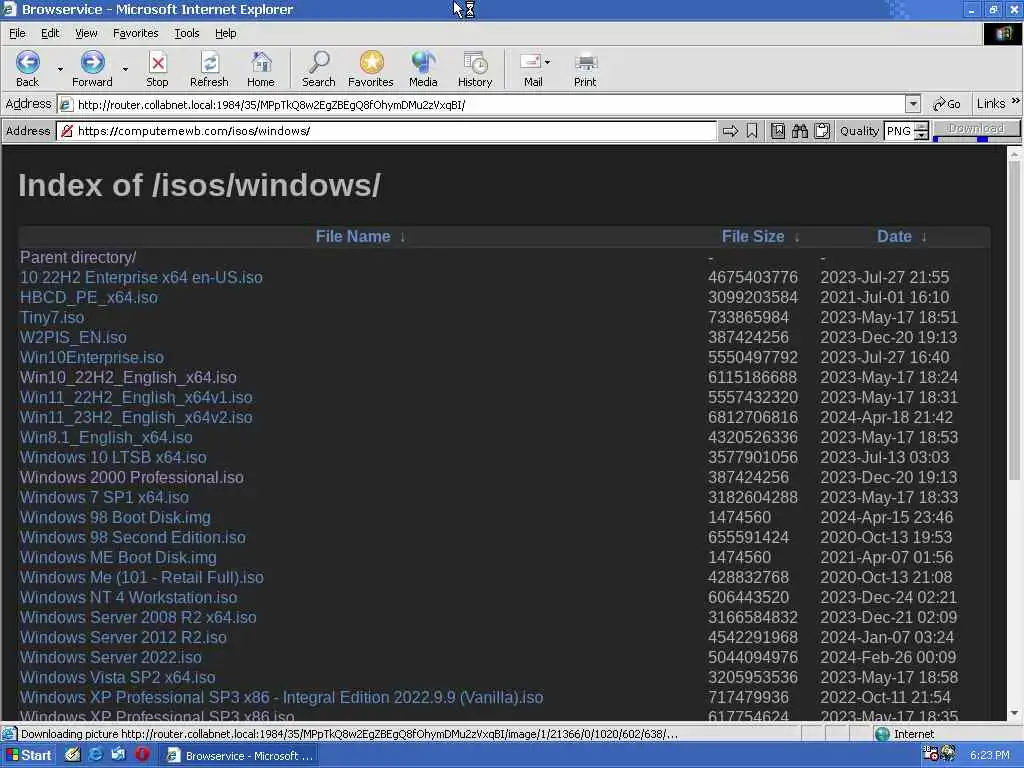Open the Favorites toolbar pane
1024x768 pixels.
coord(370,69)
